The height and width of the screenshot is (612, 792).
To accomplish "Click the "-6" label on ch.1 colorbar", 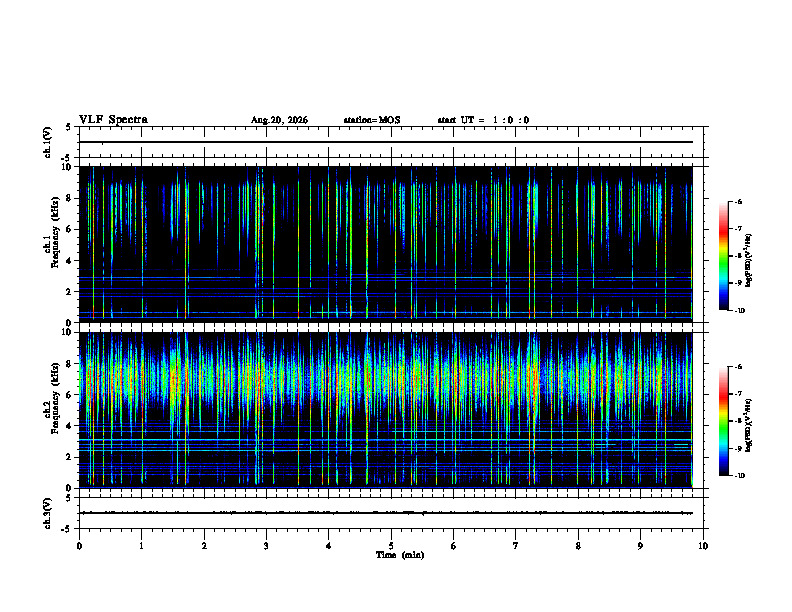I will (738, 201).
